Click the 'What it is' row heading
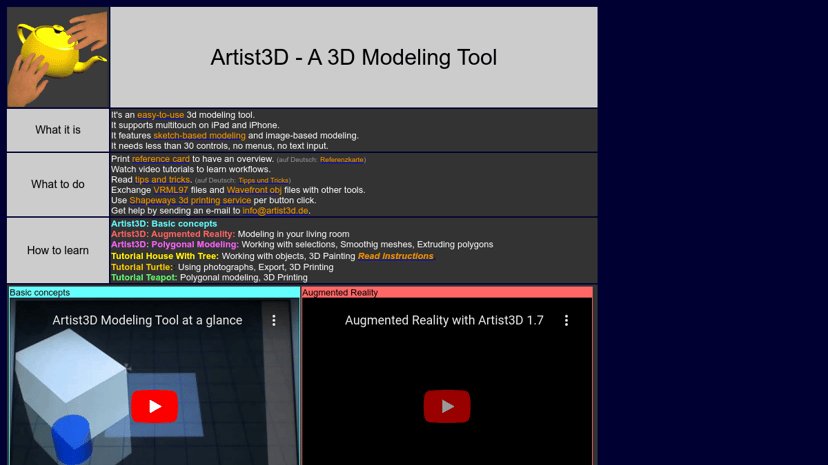 (58, 130)
